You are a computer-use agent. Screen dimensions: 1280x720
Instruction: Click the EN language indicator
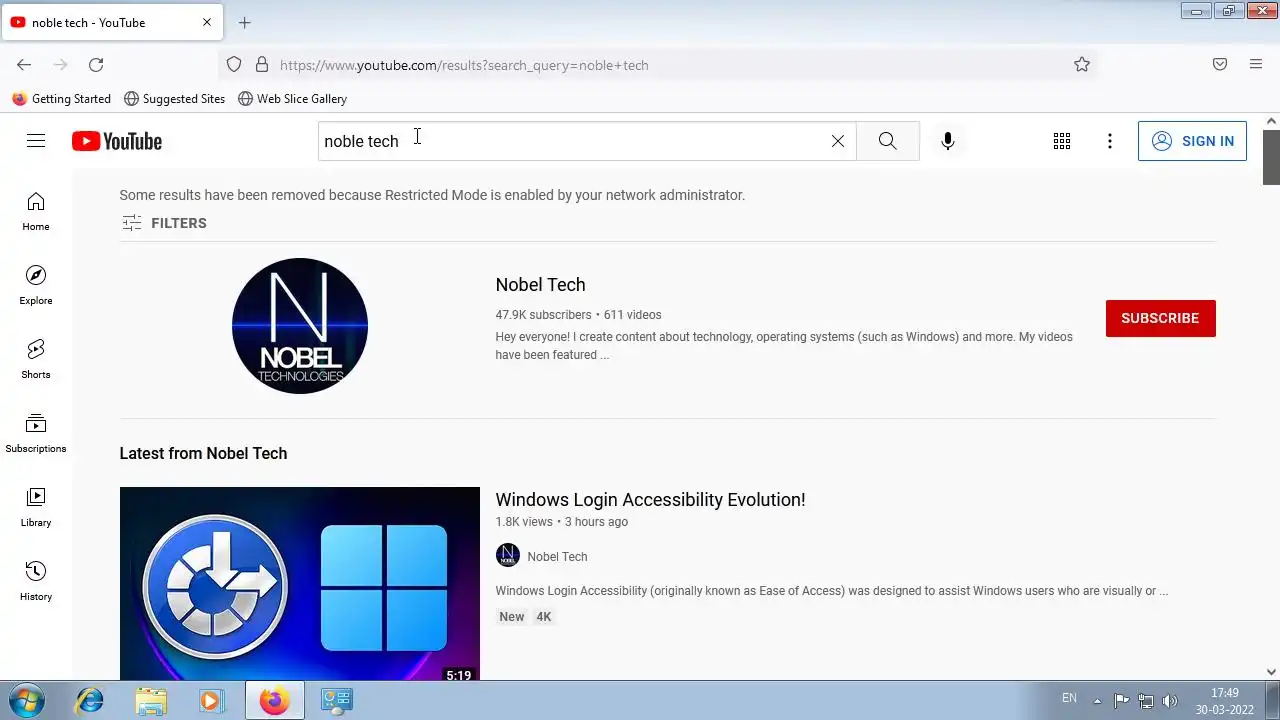(1069, 698)
